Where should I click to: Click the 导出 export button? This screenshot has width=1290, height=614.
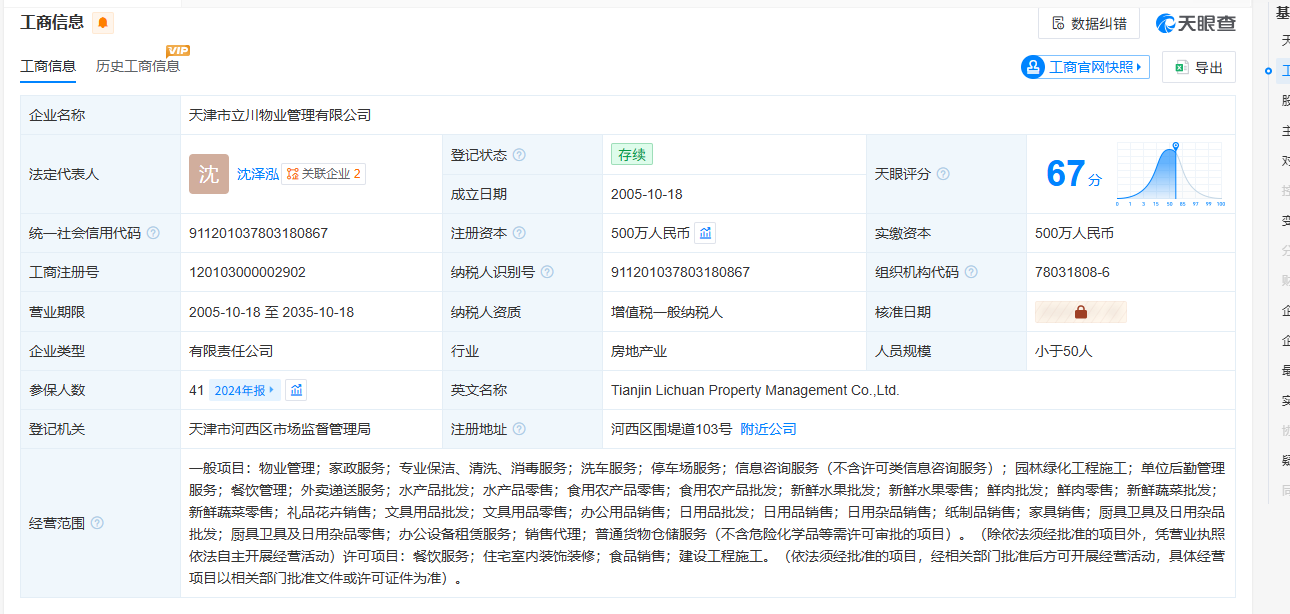point(1199,67)
